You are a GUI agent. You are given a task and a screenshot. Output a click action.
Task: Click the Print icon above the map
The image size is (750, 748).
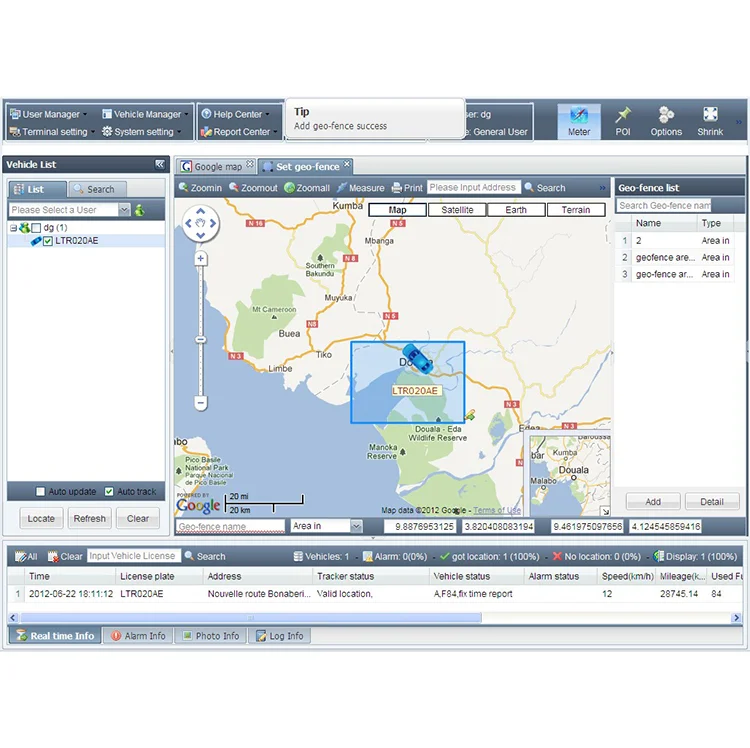[407, 188]
